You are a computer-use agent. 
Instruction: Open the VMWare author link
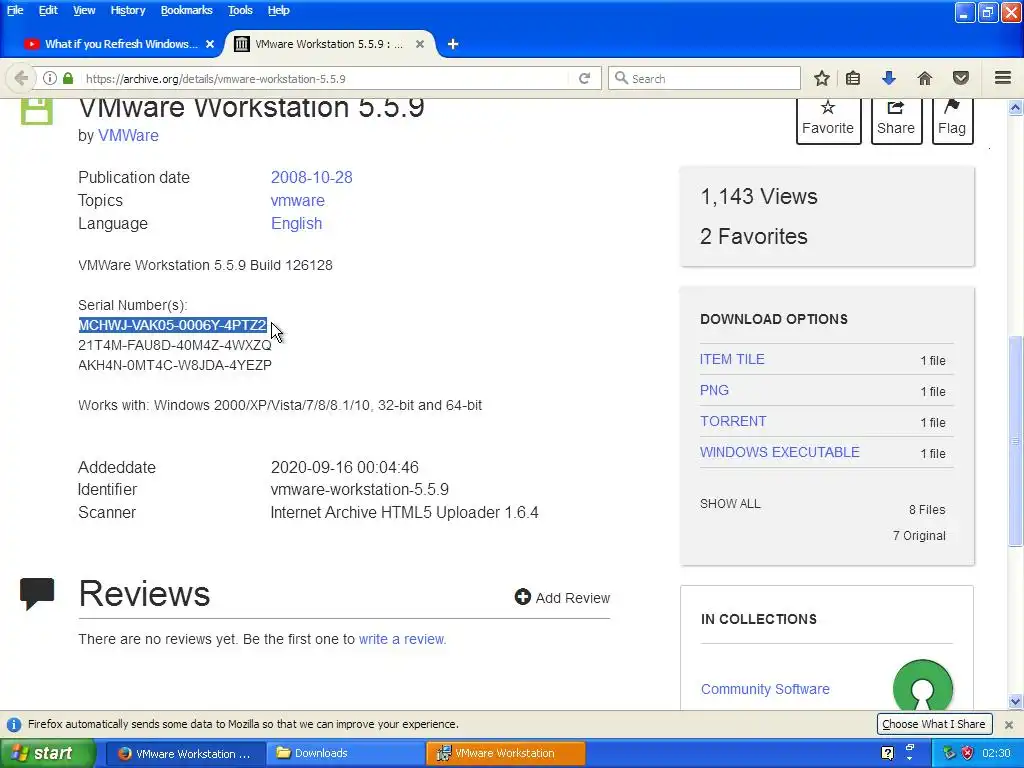coord(128,135)
